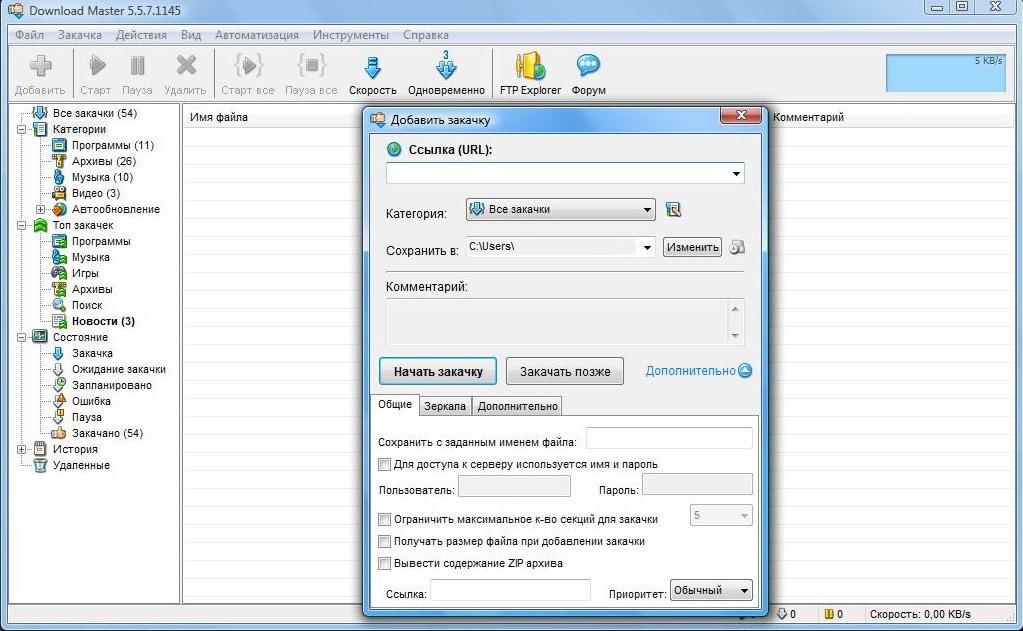
Task: Select Программы (11) category
Action: (113, 145)
